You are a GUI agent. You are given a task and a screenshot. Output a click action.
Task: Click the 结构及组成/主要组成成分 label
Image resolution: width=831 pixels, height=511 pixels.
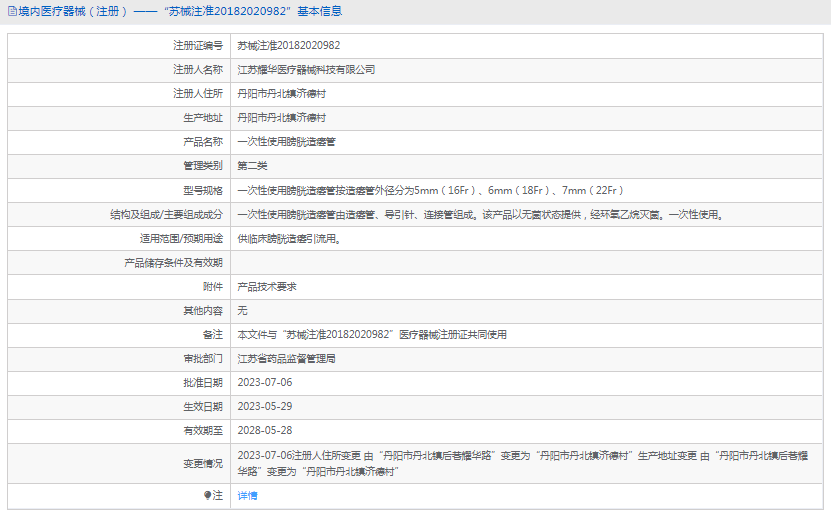tap(166, 215)
